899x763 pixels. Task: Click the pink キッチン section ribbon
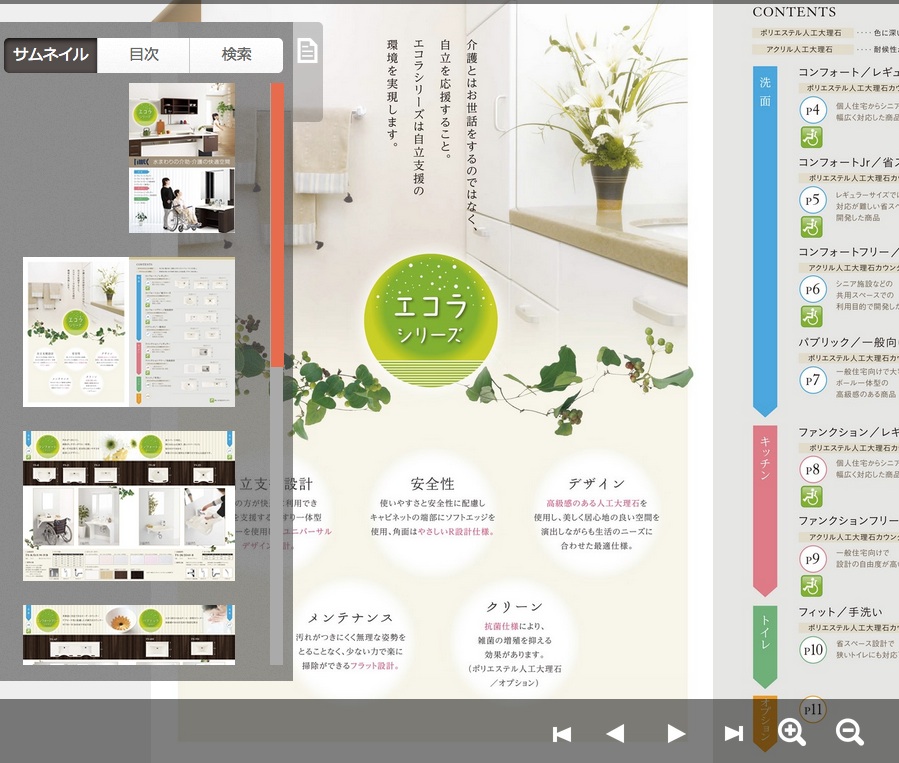click(765, 511)
